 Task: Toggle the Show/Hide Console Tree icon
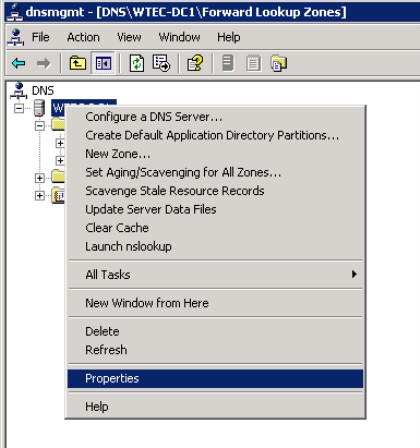(x=103, y=63)
